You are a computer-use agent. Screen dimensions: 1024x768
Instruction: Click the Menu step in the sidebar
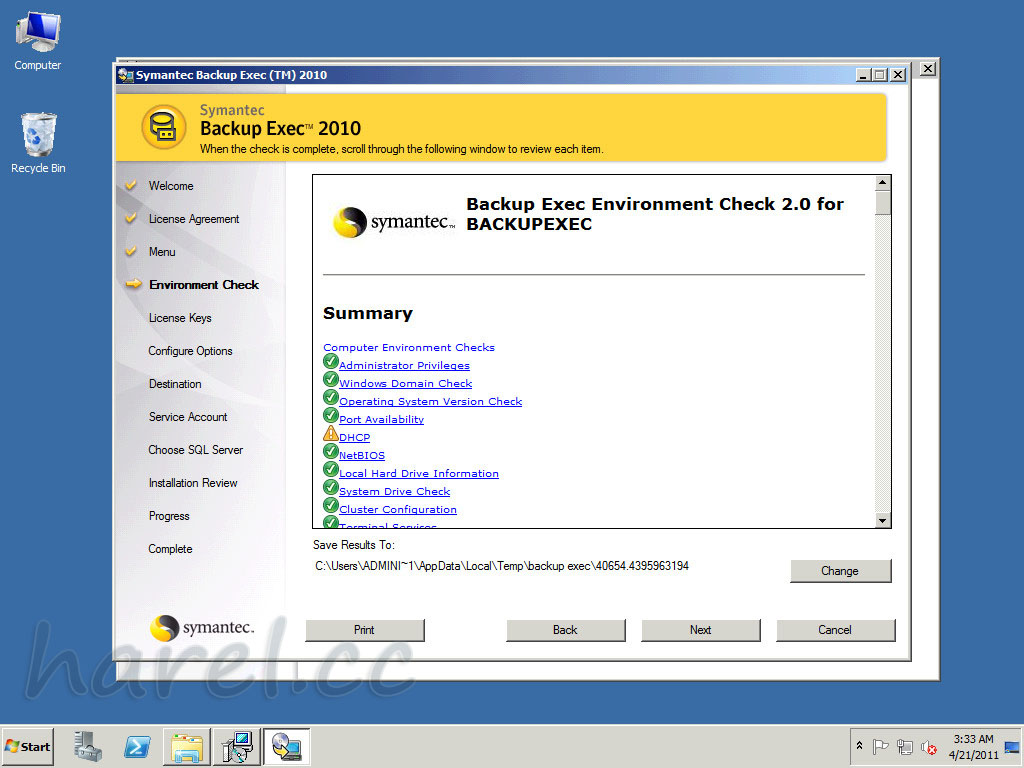click(x=162, y=252)
